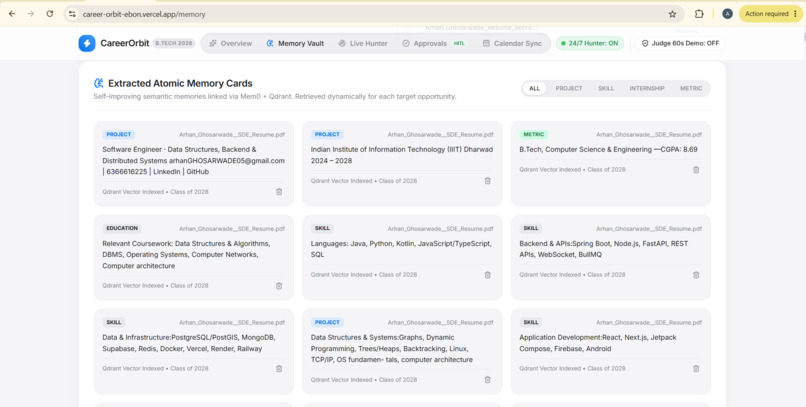This screenshot has width=806, height=407.
Task: Click PROJECT tag on Software Engineer card
Action: (119, 135)
